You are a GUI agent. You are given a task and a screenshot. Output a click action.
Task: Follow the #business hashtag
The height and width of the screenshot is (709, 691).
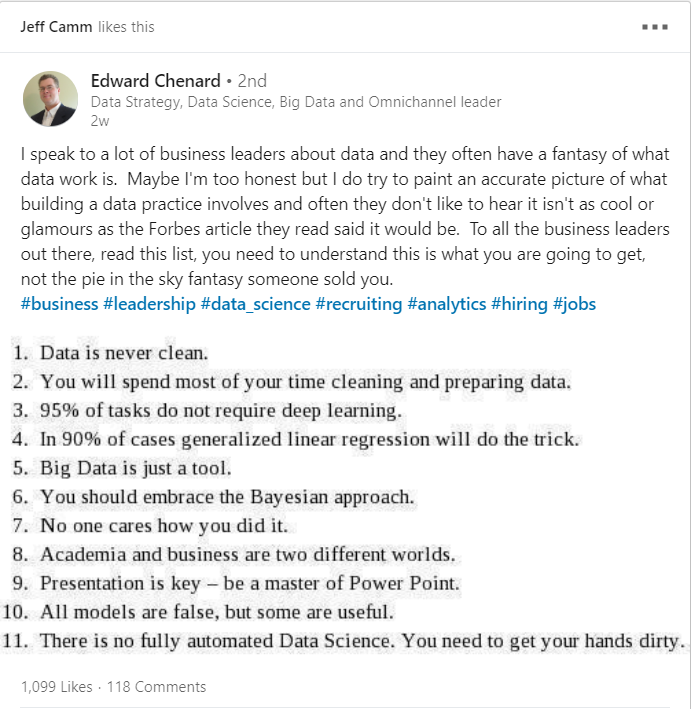pos(59,304)
